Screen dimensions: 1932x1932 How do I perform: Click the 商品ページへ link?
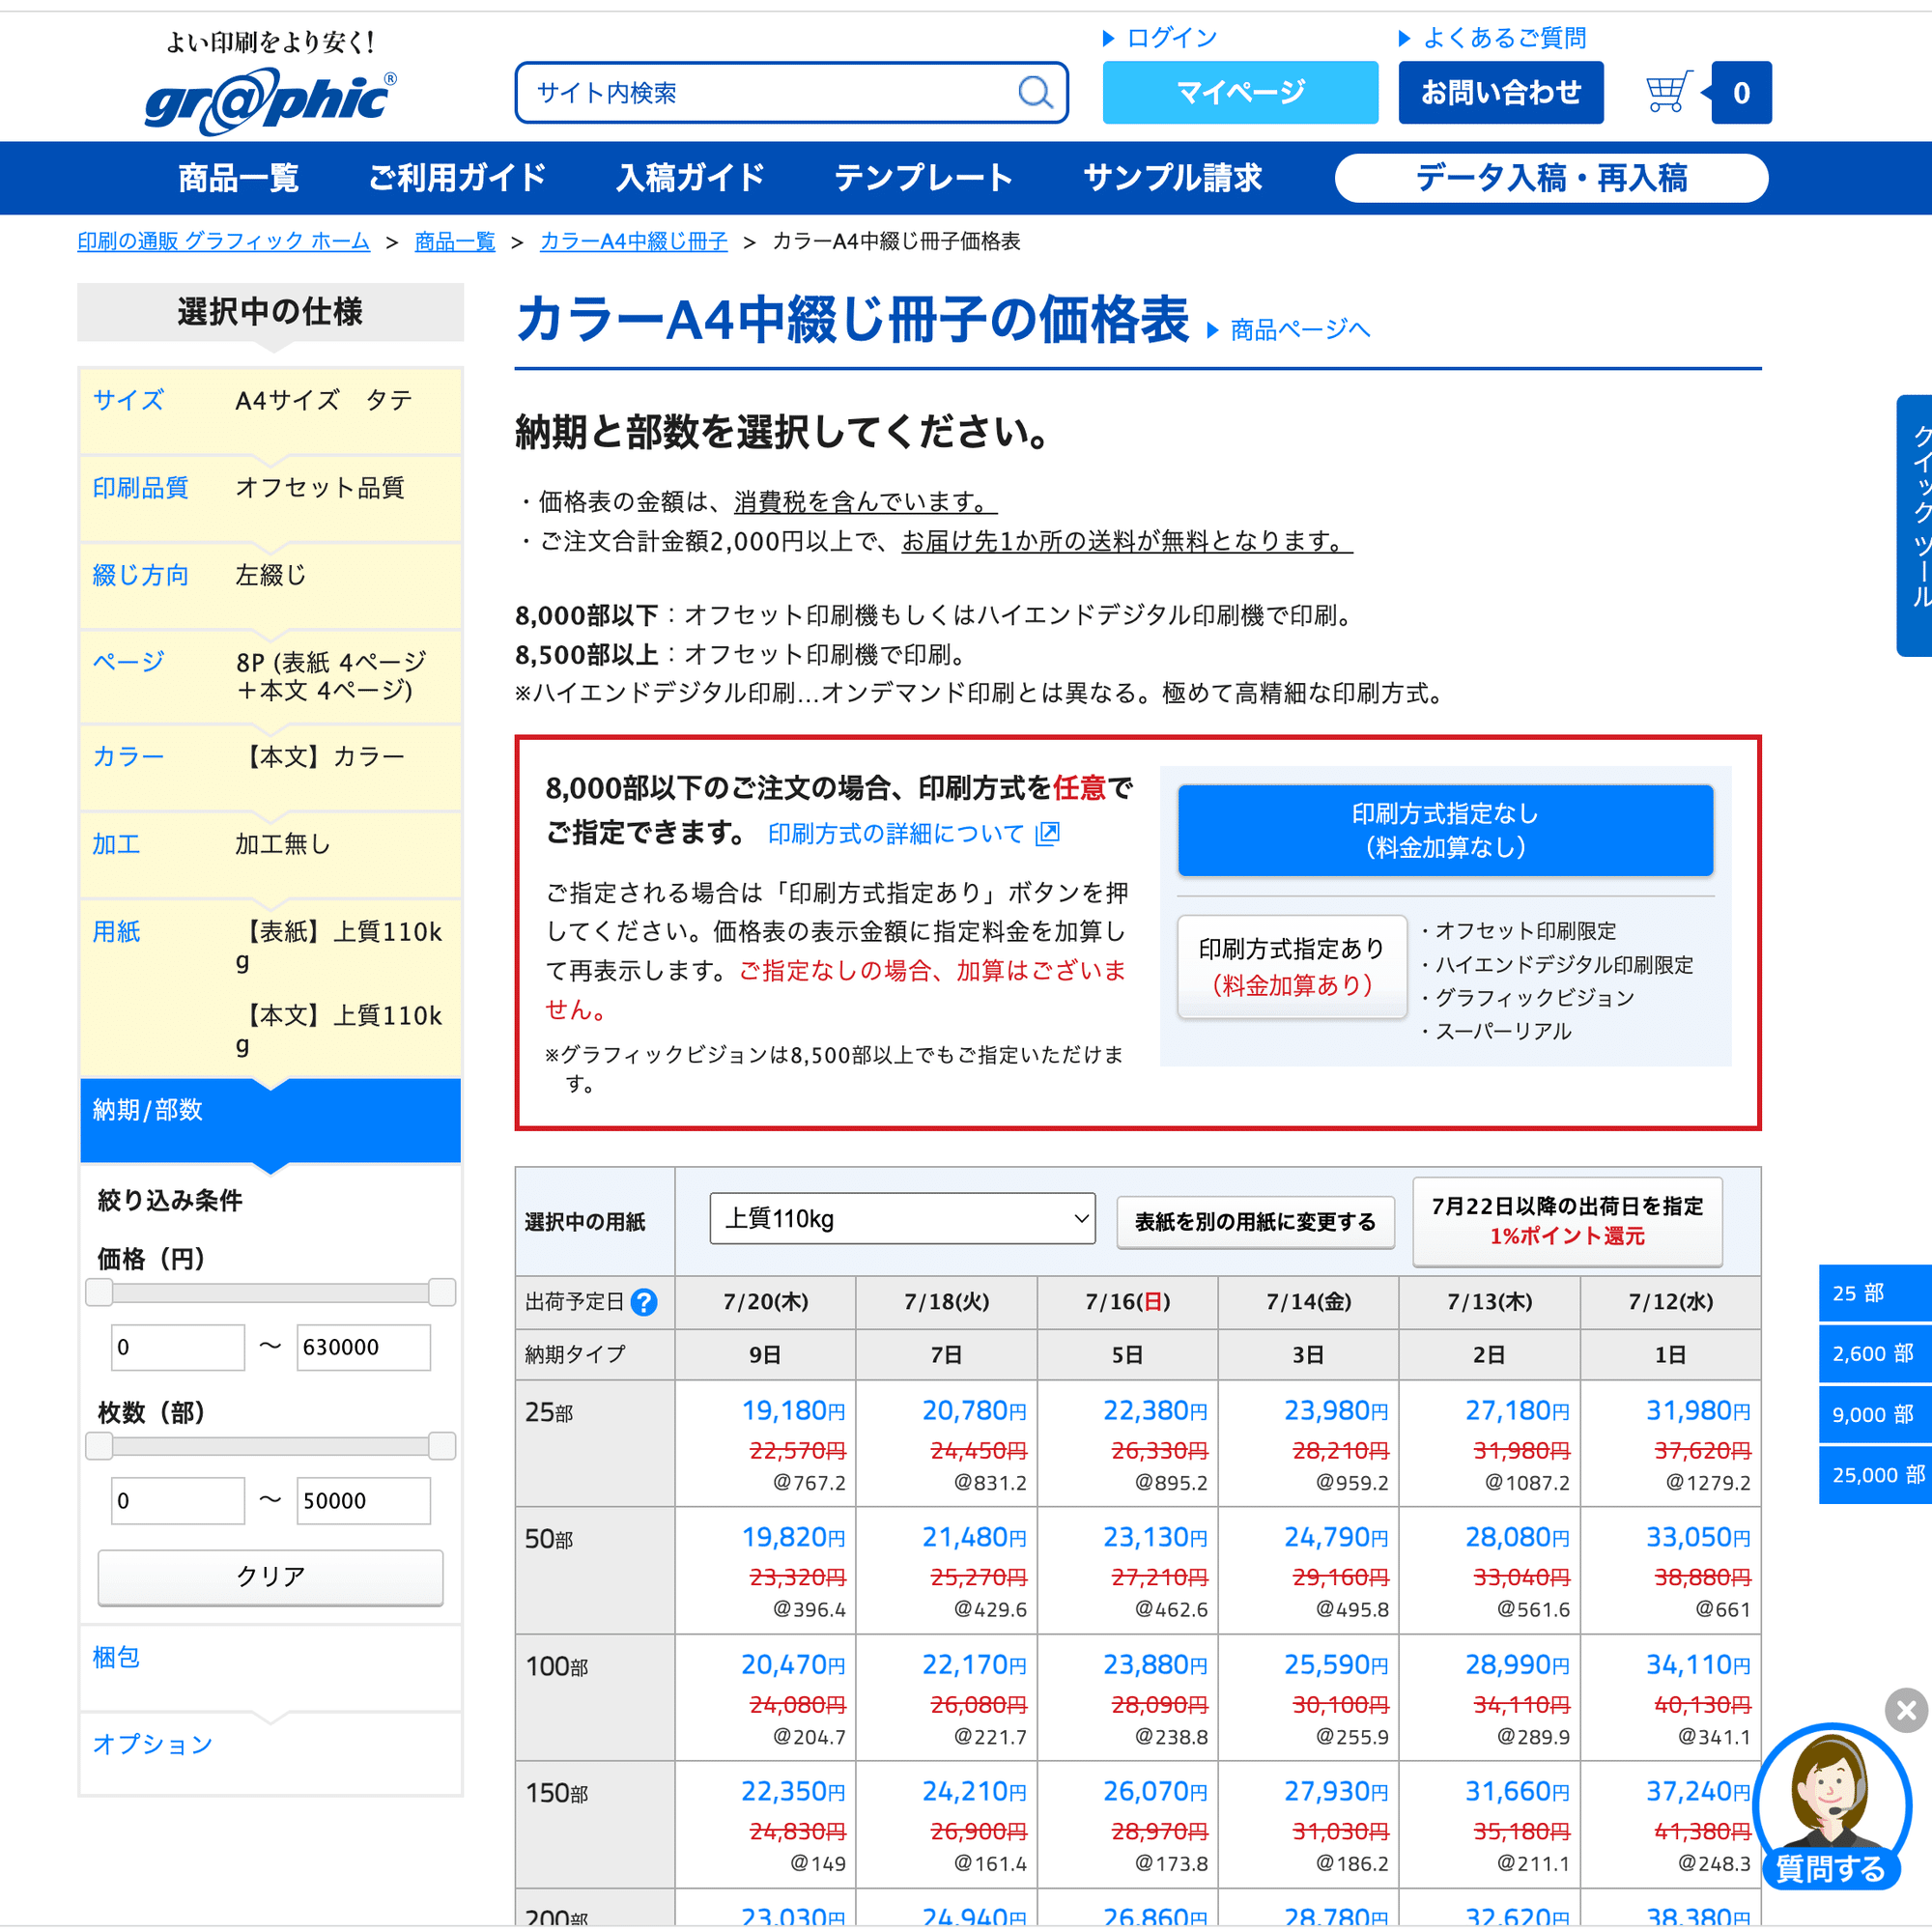tap(1300, 328)
